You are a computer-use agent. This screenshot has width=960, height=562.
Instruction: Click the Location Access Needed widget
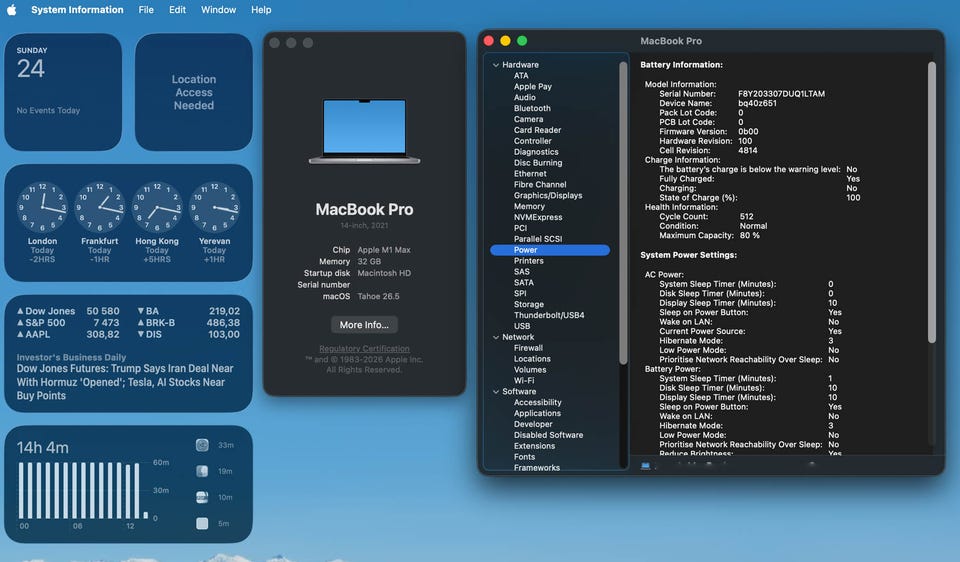point(193,92)
